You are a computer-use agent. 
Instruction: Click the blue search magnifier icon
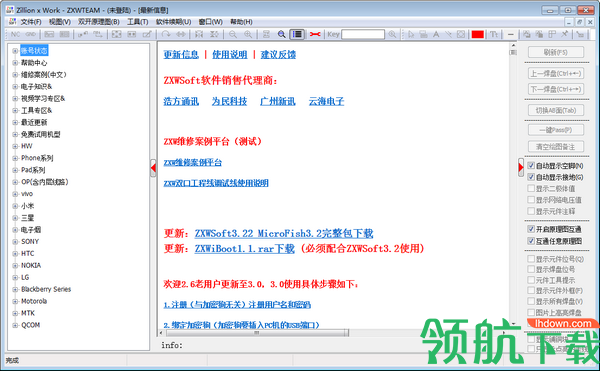(282, 34)
